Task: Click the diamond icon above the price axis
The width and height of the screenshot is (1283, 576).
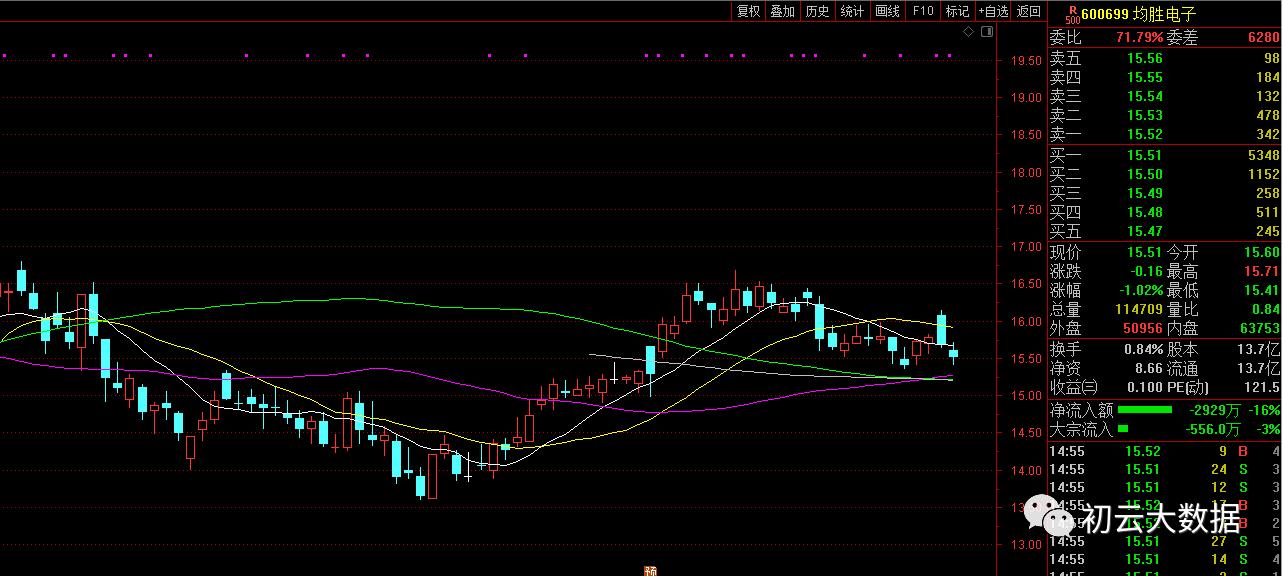Action: (968, 32)
